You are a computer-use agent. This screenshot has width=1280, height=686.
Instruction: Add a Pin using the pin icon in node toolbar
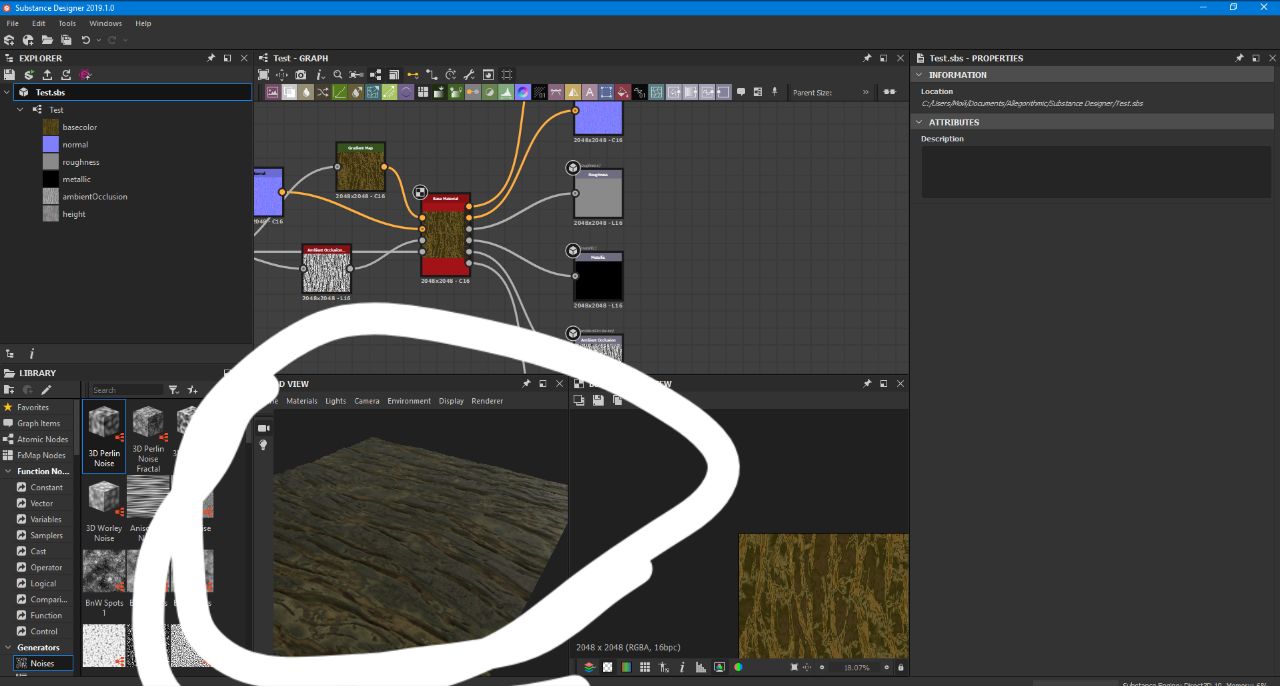(x=774, y=92)
